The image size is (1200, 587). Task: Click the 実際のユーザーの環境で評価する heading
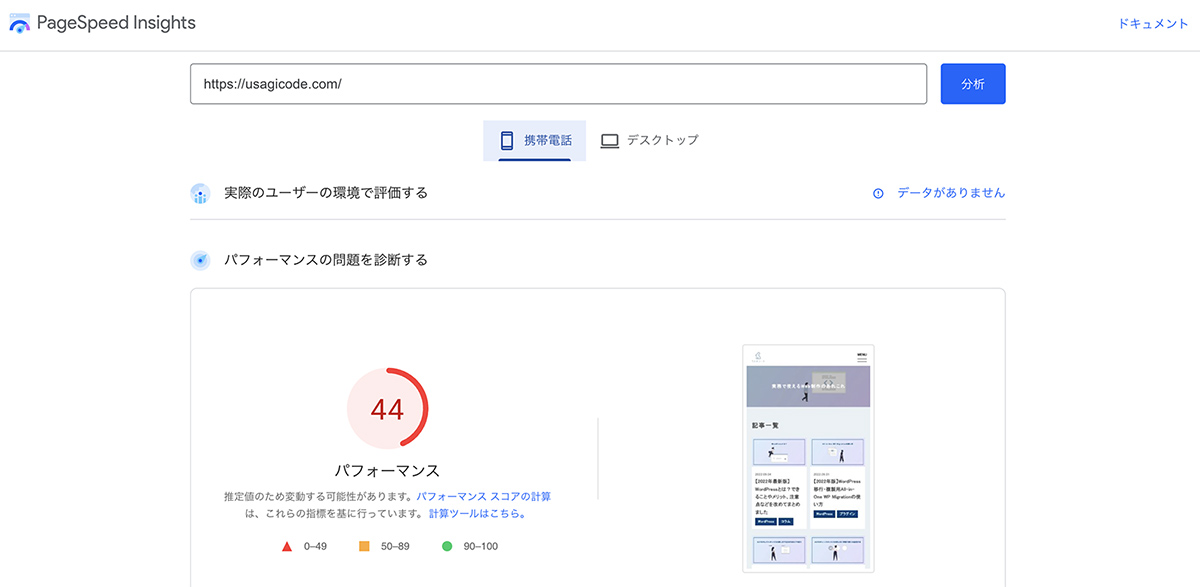point(326,193)
